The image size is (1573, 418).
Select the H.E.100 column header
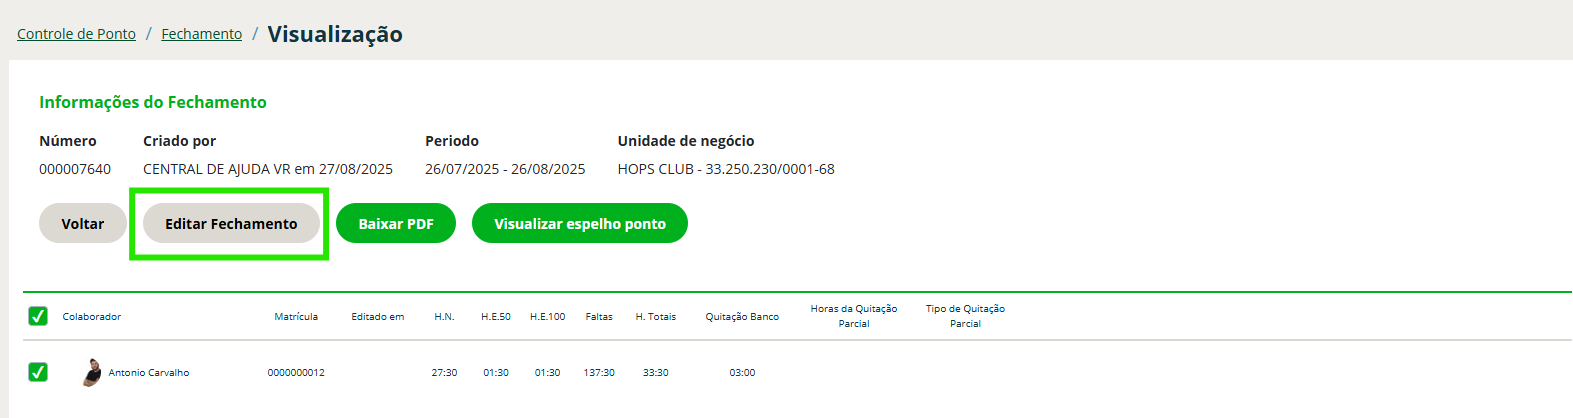pos(548,316)
